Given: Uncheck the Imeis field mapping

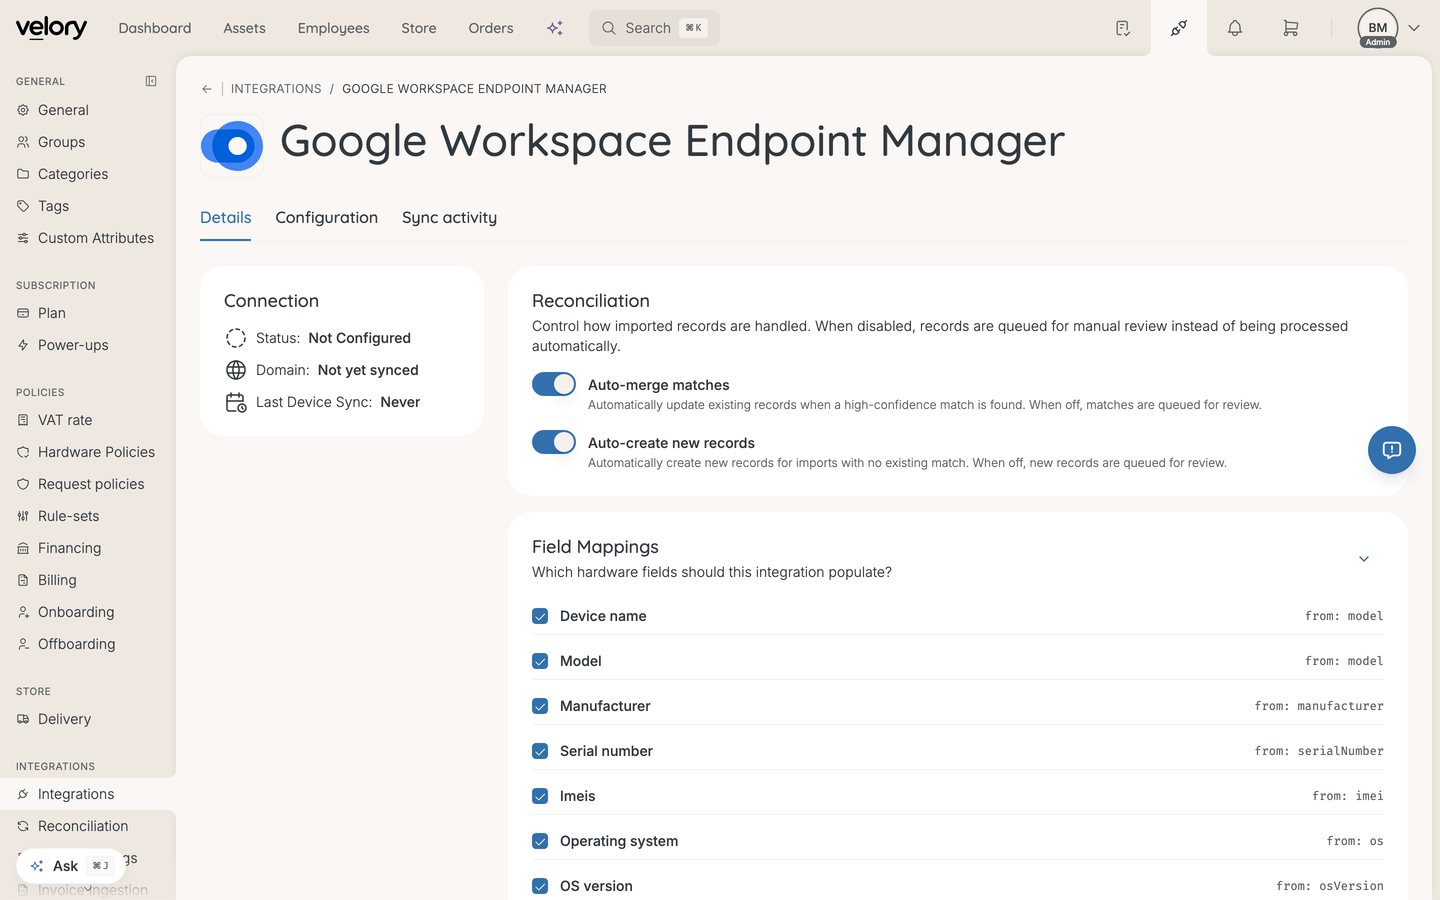Looking at the screenshot, I should point(540,796).
